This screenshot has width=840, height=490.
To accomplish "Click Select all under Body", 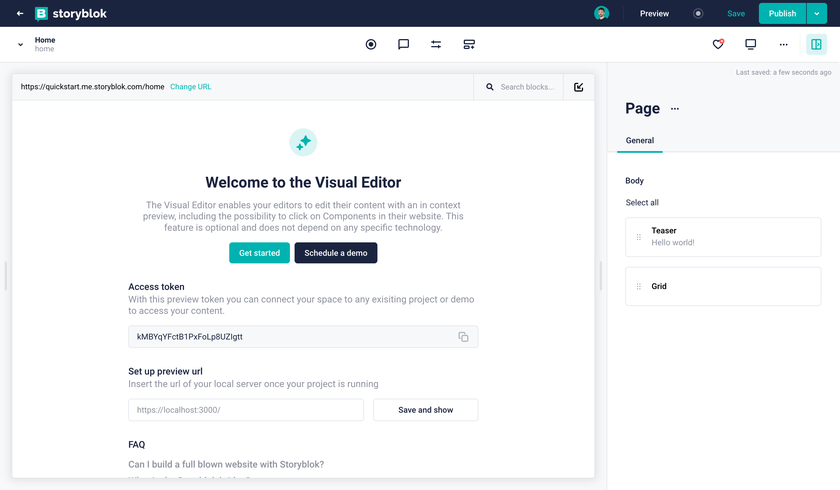I will click(x=642, y=202).
